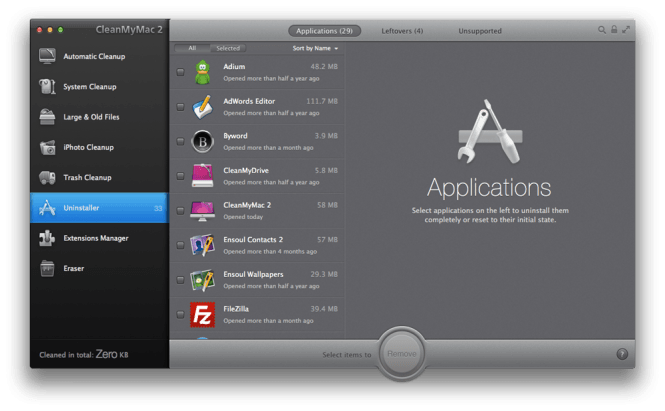
Task: Click the CleanMyMac 2 app icon
Action: coord(202,211)
